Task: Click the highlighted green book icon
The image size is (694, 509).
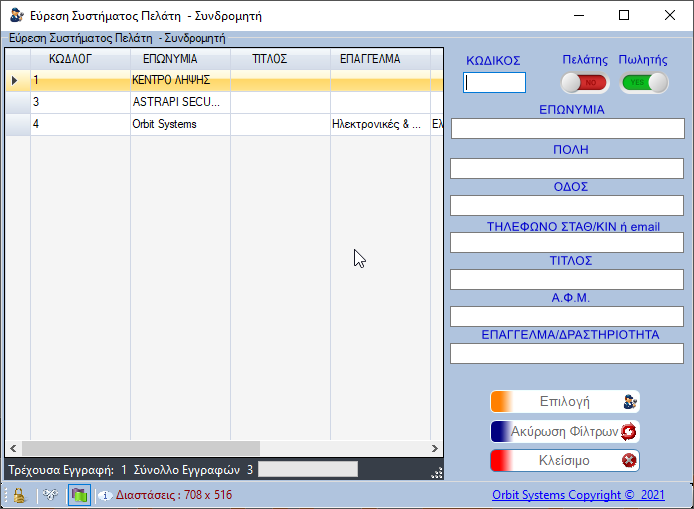Action: click(x=79, y=495)
